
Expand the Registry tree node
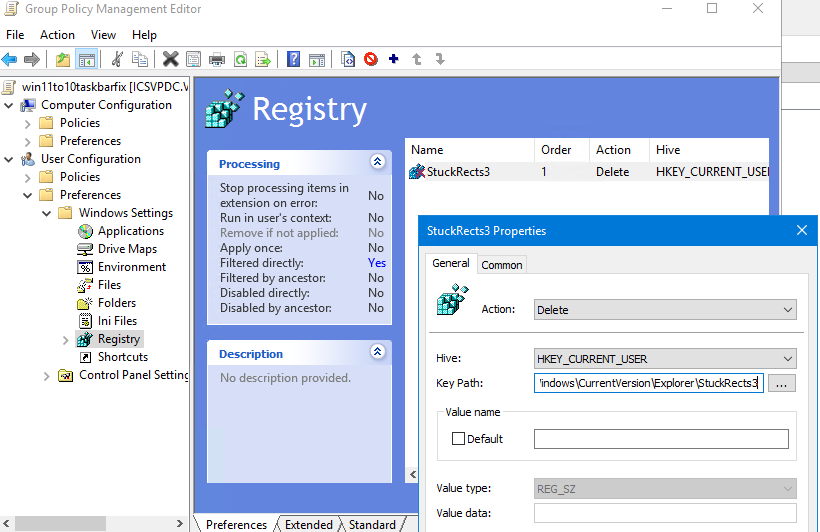65,340
